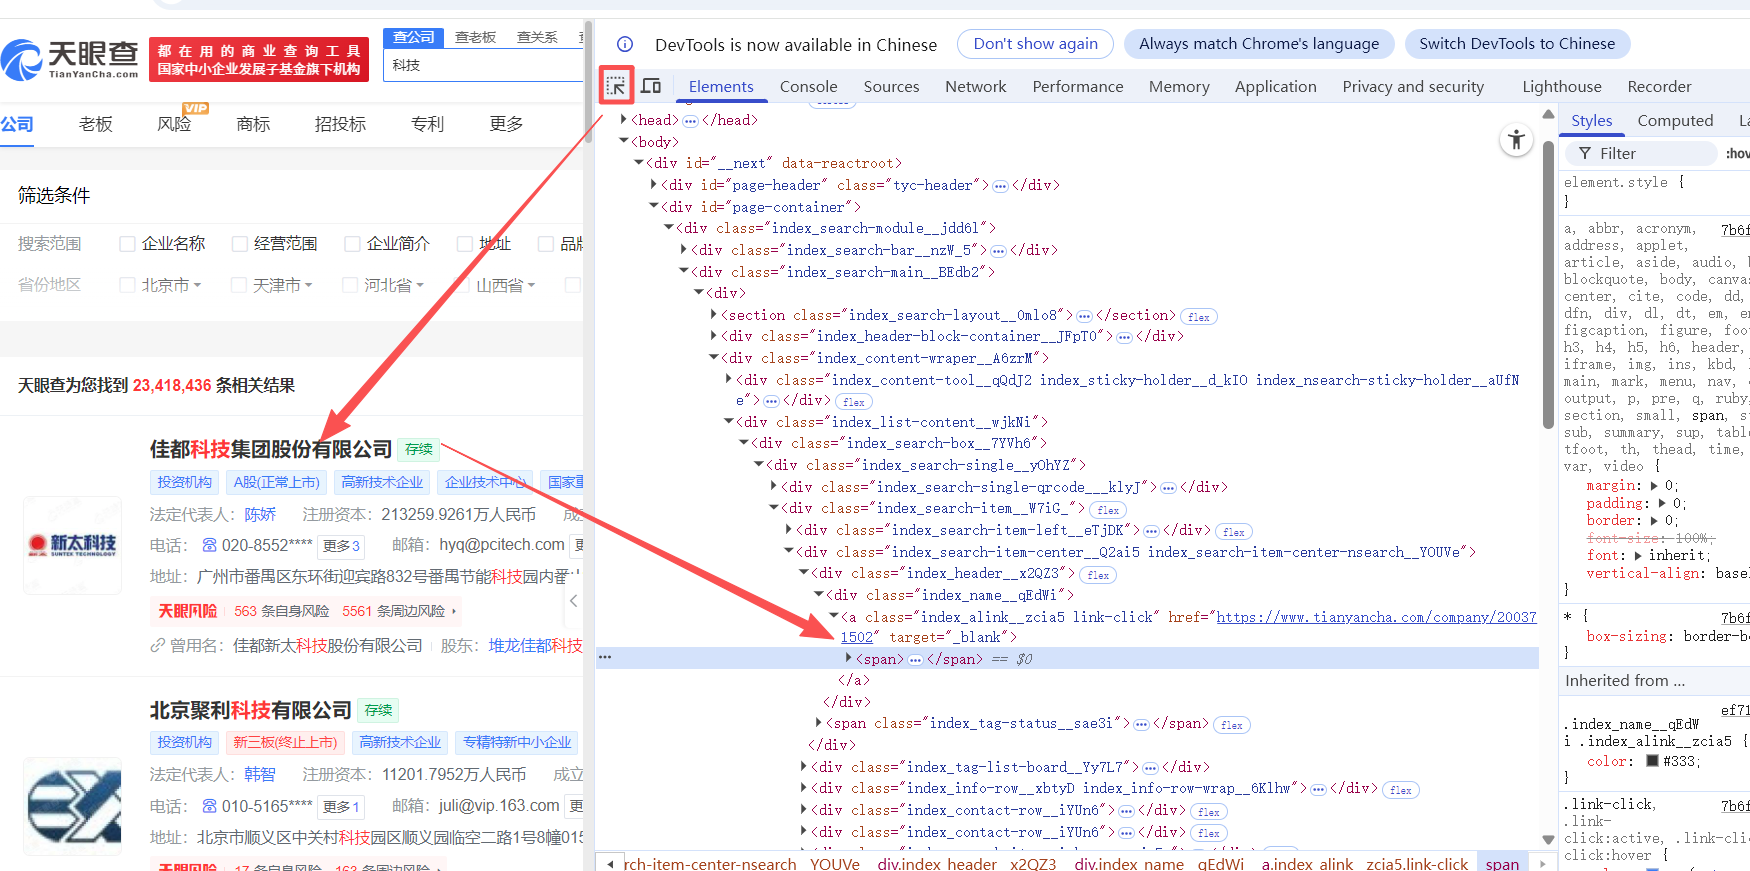Click the flex badge on index_search-item-left div
Screen dimensions: 1750x871
(x=1234, y=532)
